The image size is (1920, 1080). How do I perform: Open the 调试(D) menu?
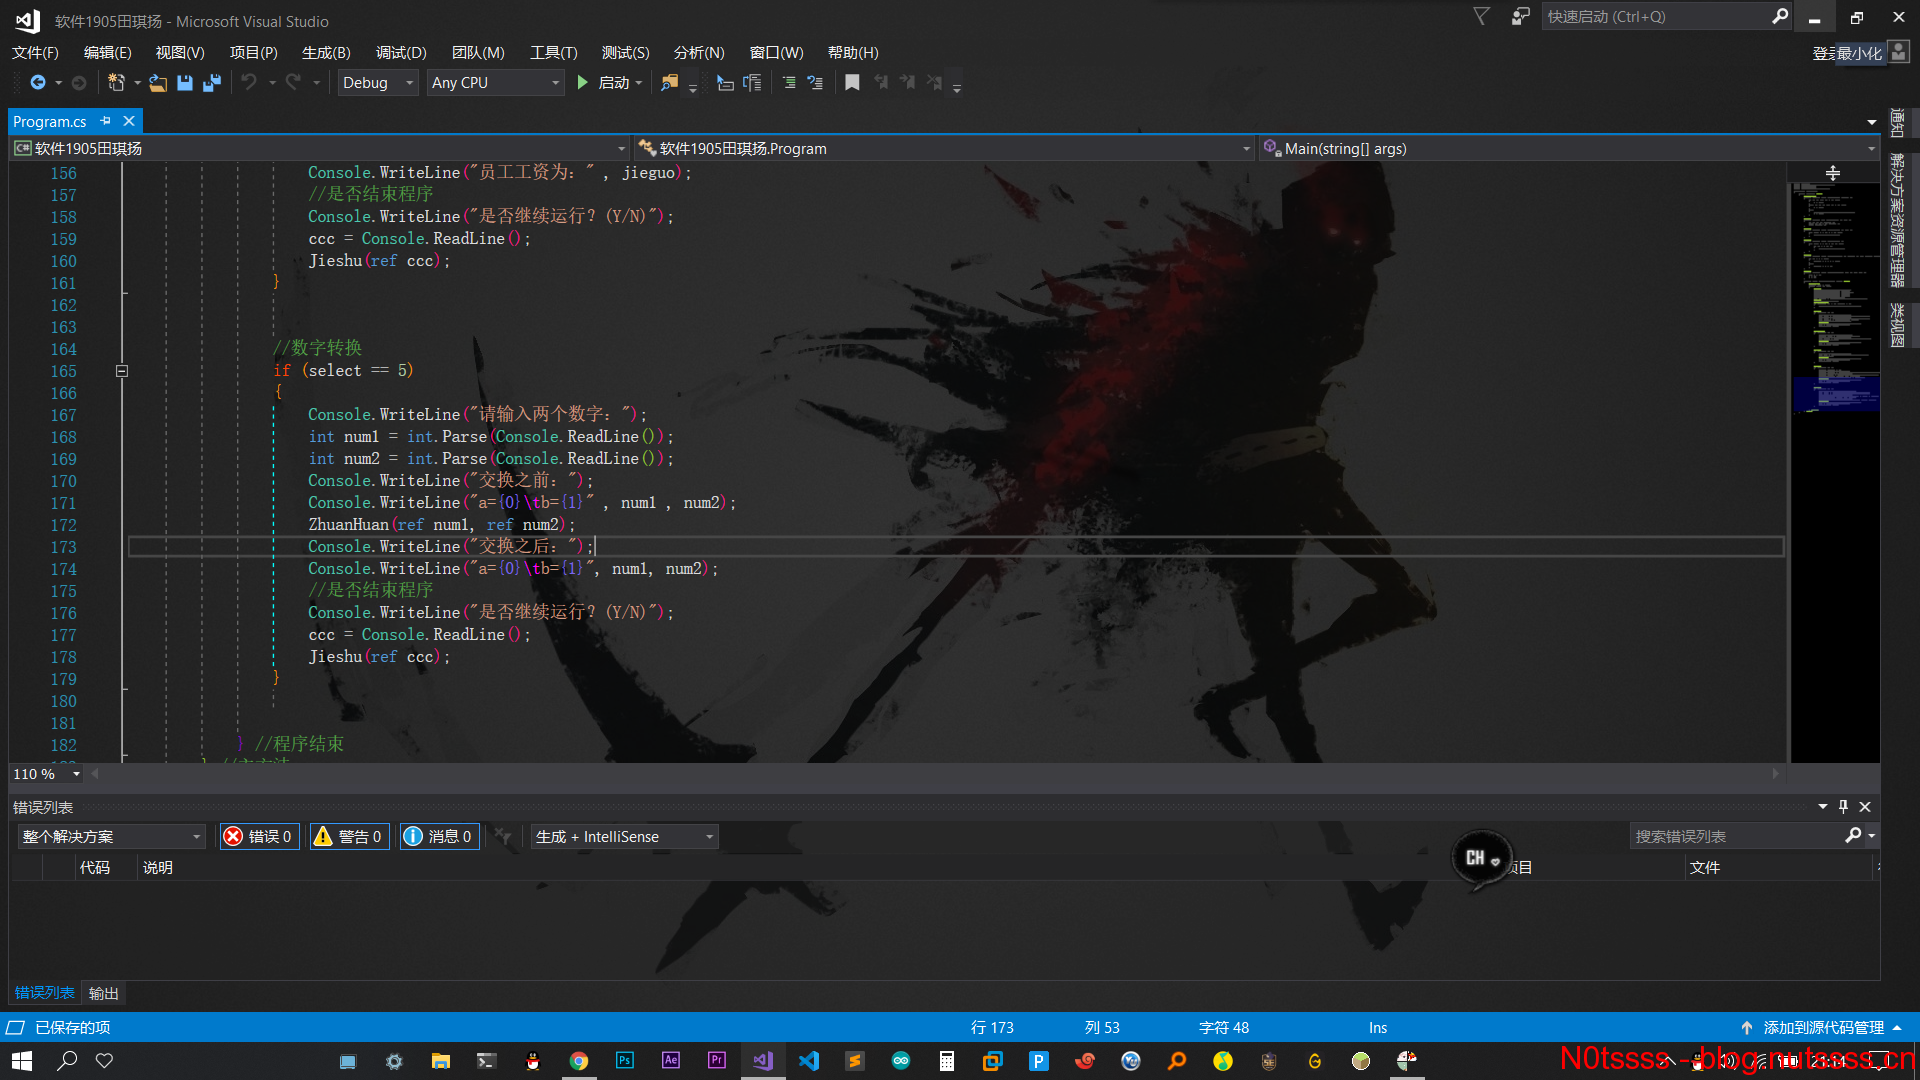[x=401, y=52]
